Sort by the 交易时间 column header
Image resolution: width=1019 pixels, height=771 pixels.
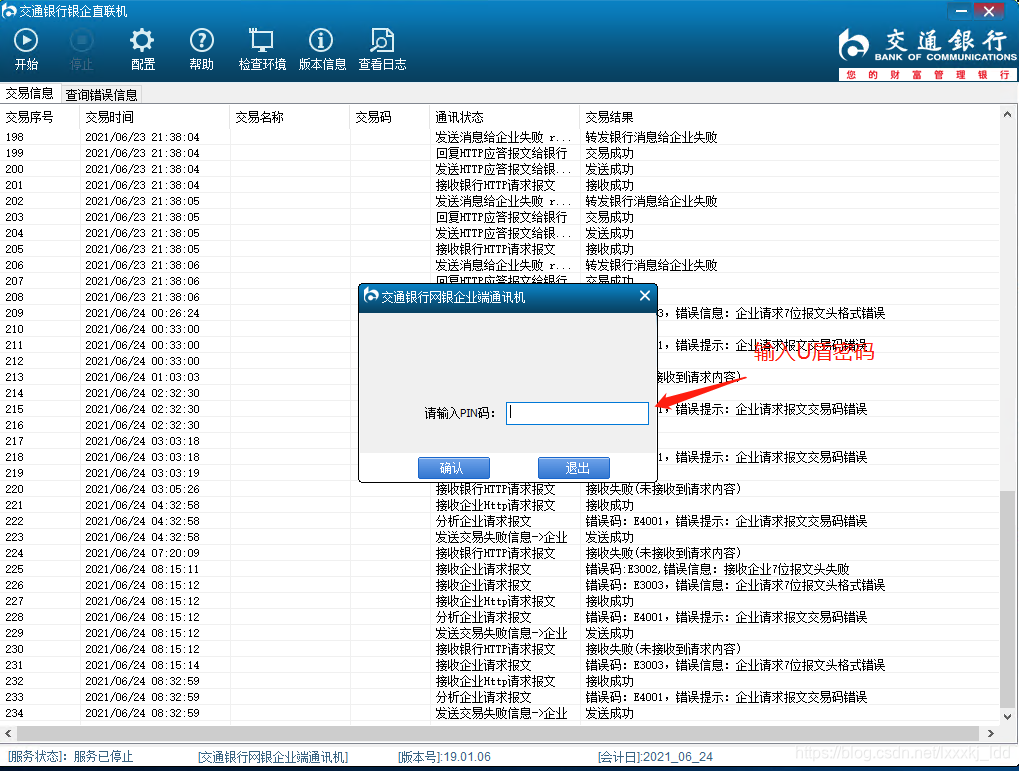click(x=155, y=117)
